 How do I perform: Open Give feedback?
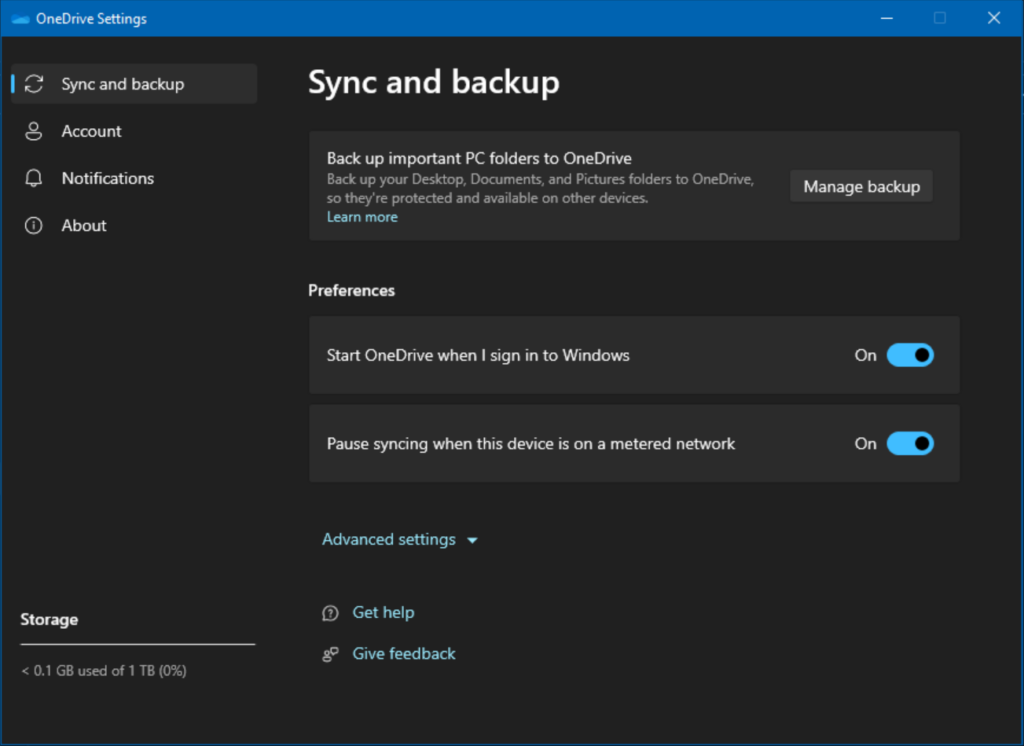point(404,653)
